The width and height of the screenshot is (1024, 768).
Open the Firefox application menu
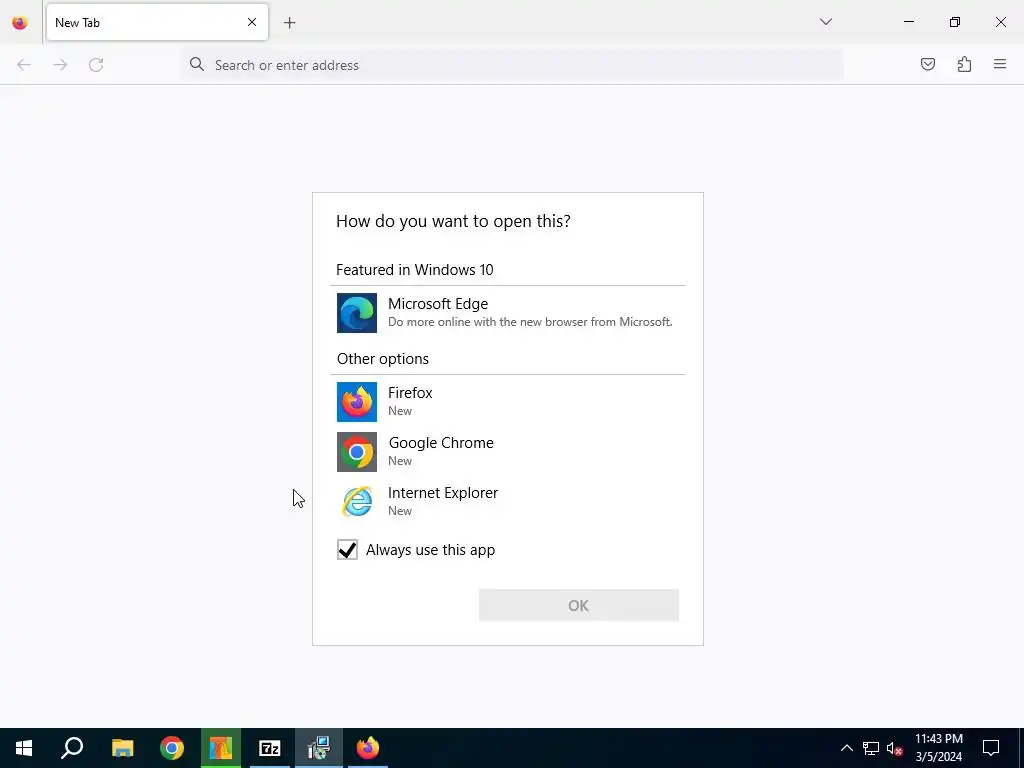1000,64
